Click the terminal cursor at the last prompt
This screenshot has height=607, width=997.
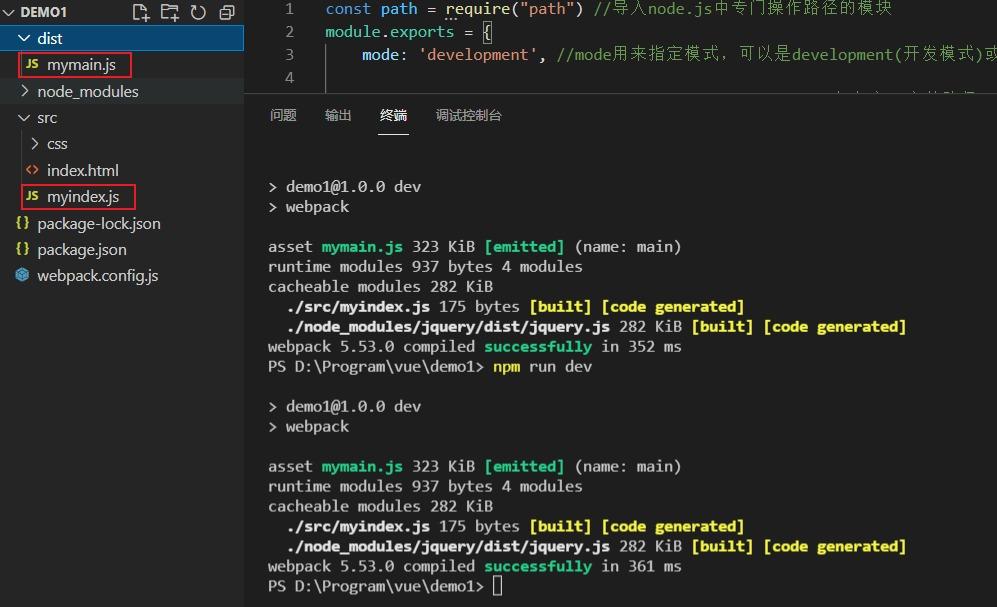497,586
